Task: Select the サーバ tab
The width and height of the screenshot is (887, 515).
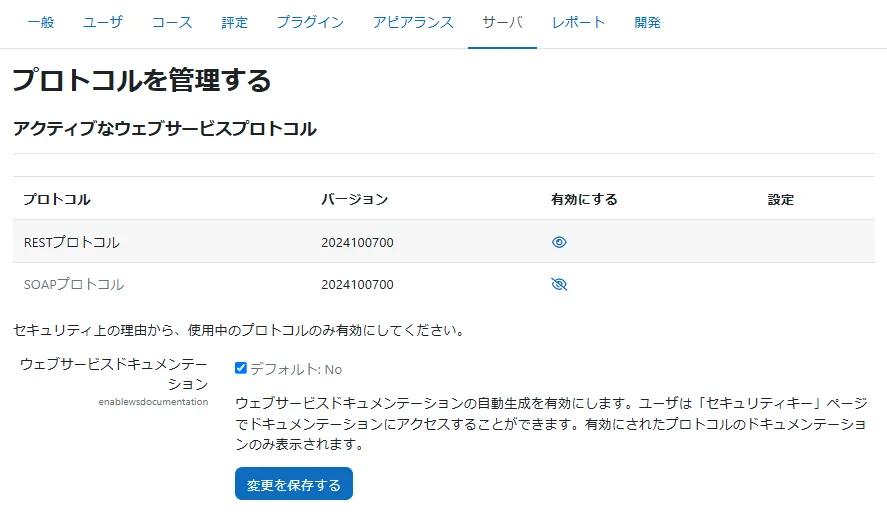Action: tap(502, 23)
